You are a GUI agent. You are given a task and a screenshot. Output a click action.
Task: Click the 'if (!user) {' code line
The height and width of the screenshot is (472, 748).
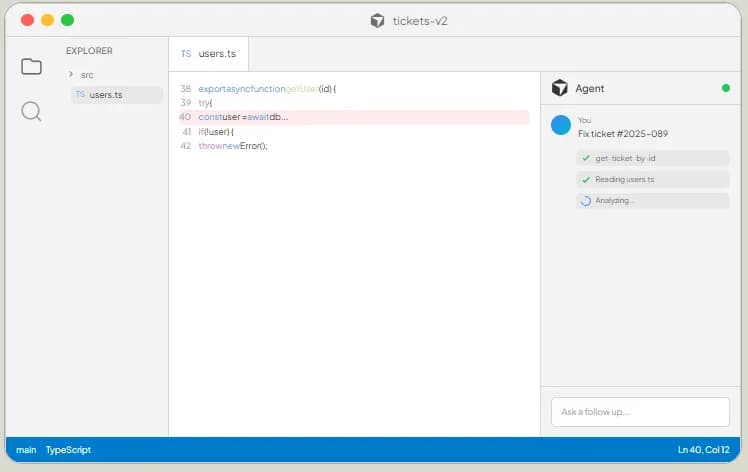click(x=216, y=132)
